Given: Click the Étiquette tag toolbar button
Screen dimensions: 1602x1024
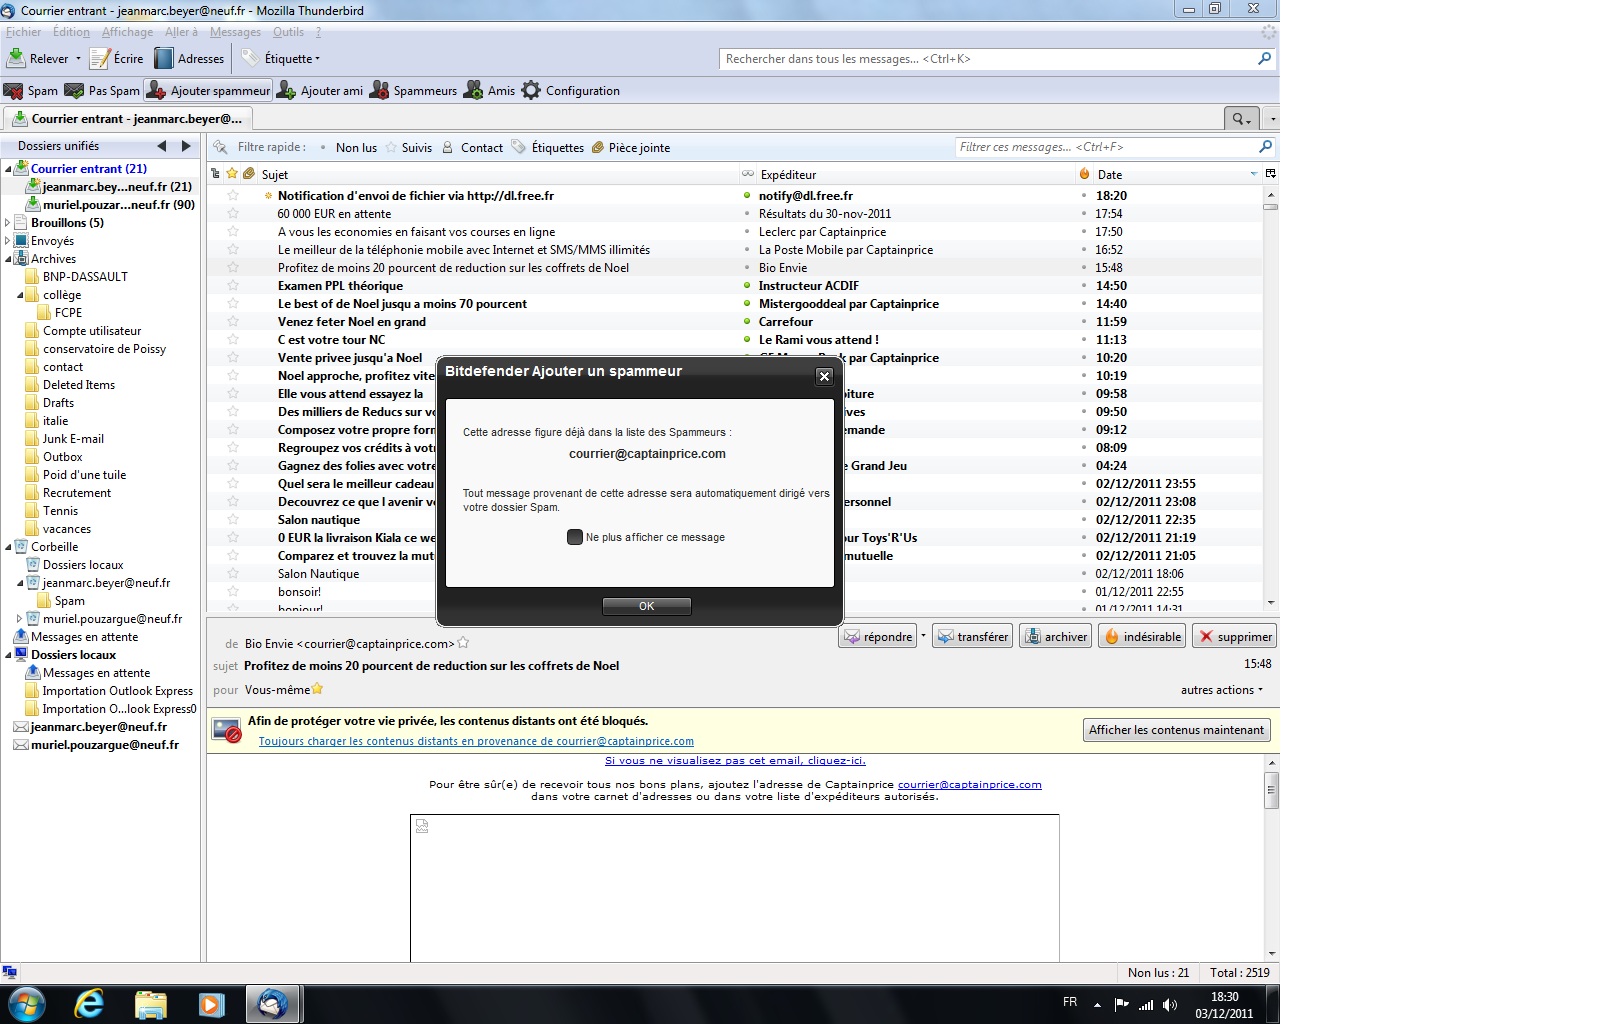Looking at the screenshot, I should coord(281,58).
